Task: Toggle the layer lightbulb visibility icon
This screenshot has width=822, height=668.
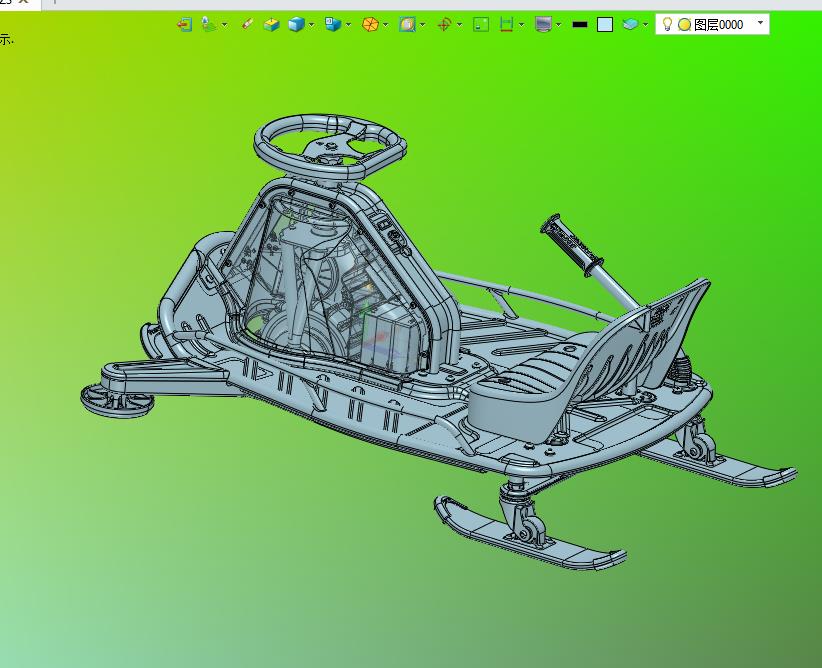Action: [668, 24]
